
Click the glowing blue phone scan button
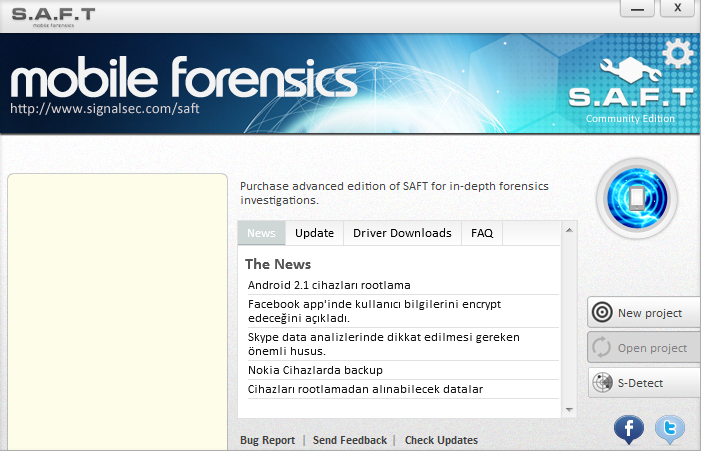pos(637,198)
